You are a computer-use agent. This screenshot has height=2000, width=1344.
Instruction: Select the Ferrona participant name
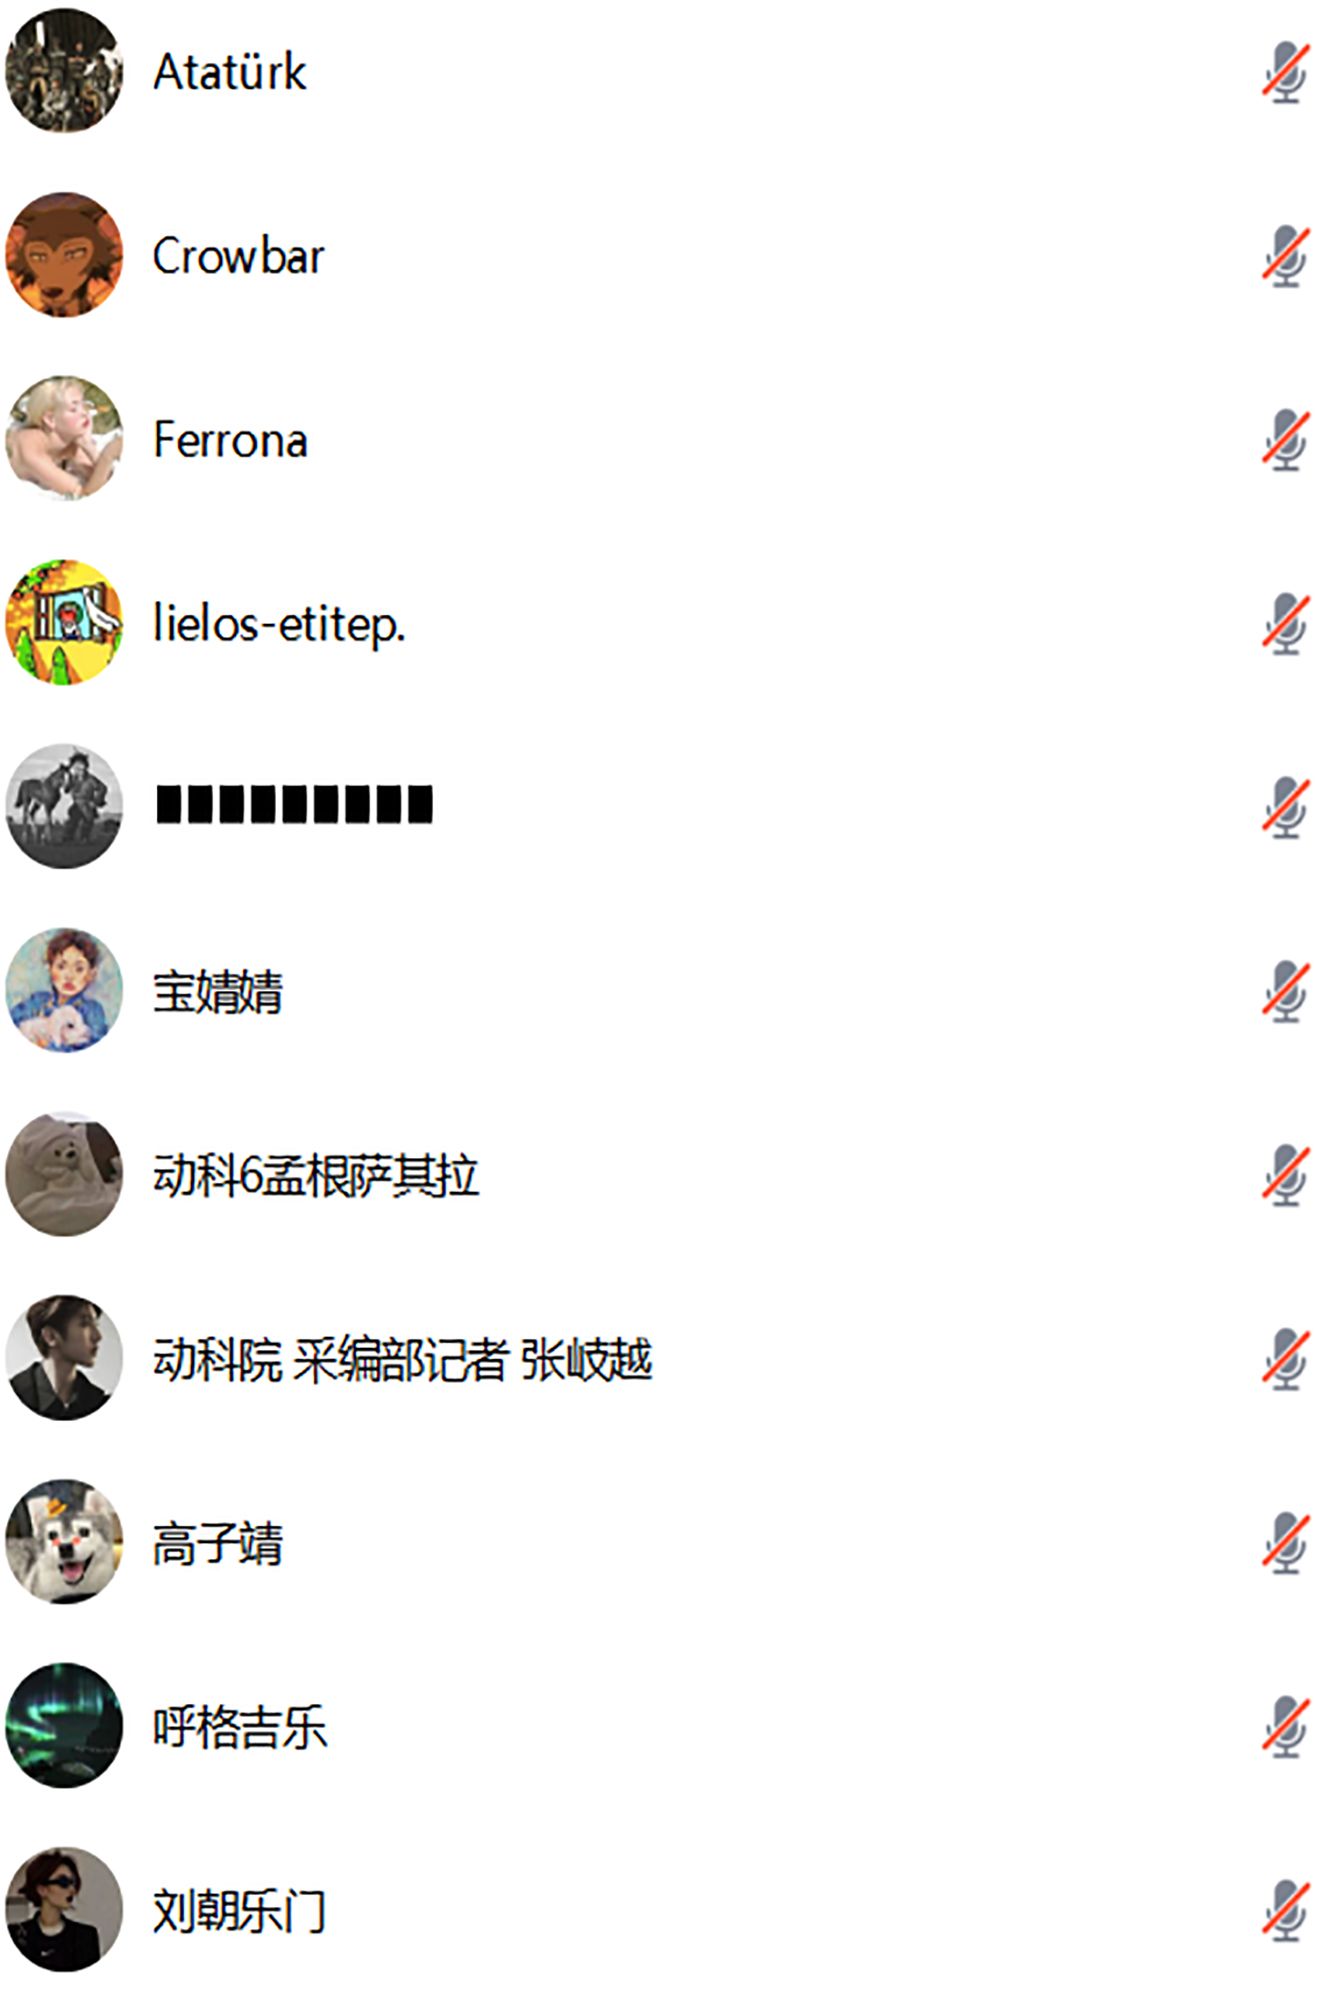pos(230,440)
